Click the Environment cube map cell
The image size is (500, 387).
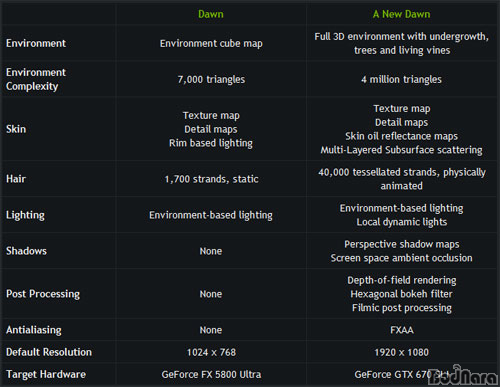pyautogui.click(x=211, y=43)
